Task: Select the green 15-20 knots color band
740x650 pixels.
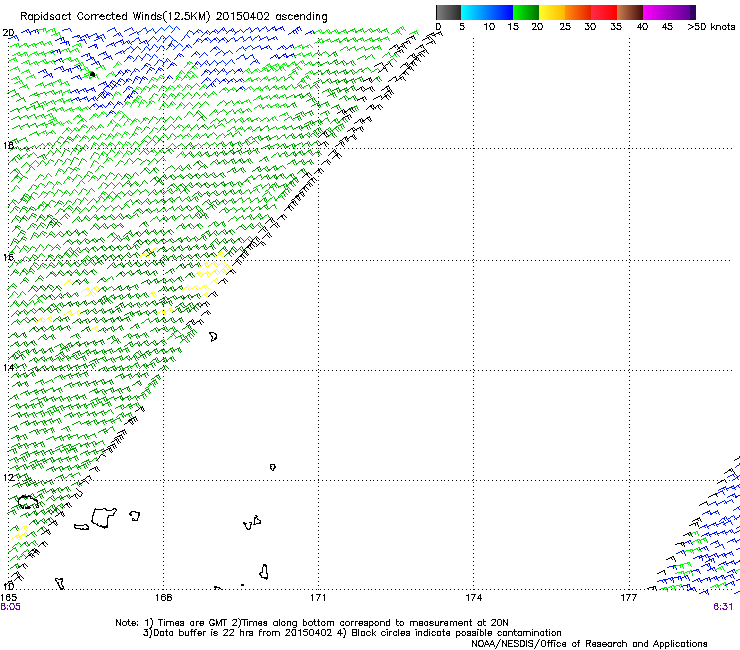Action: 526,12
